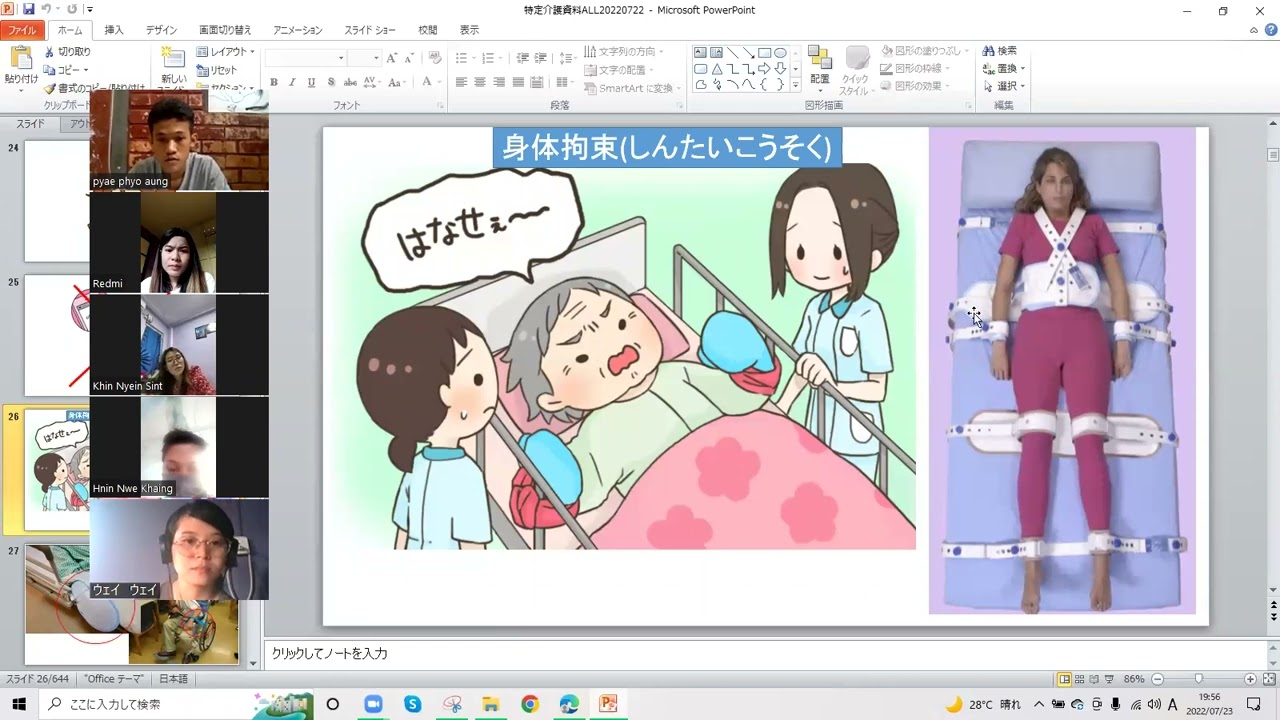Open 文字の配置 (Align Text) dropdown

pyautogui.click(x=620, y=70)
